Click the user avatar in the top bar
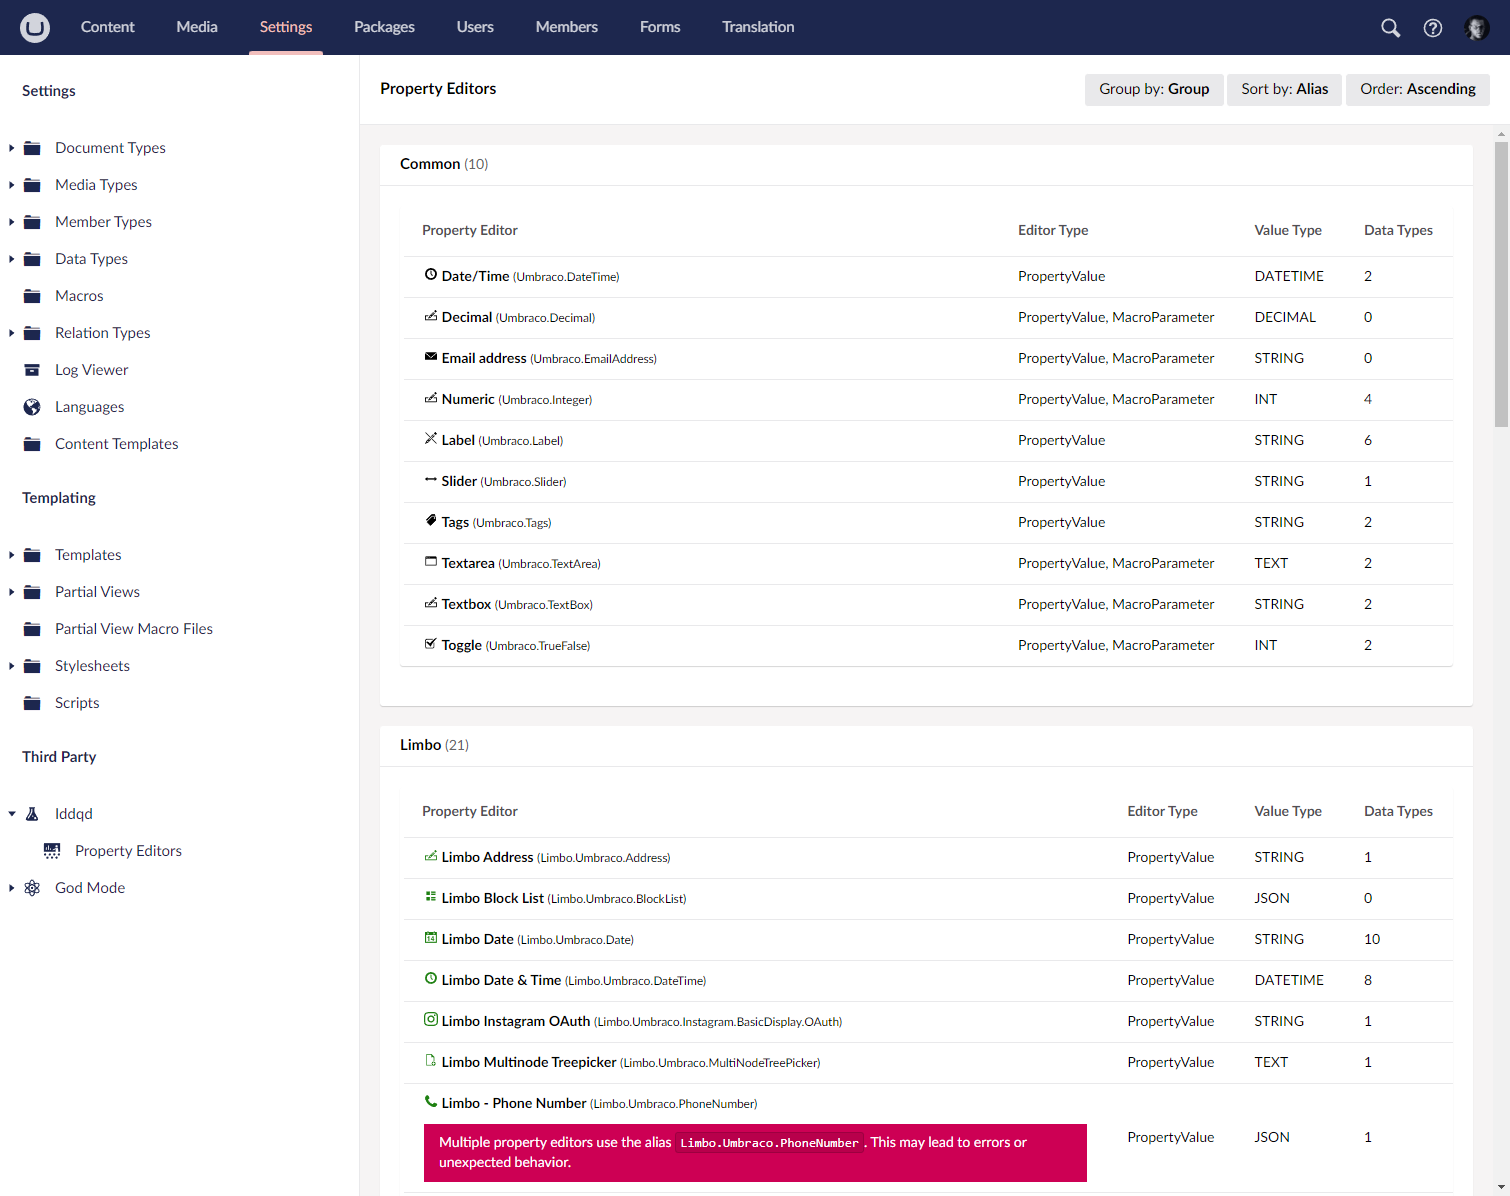 [x=1477, y=27]
